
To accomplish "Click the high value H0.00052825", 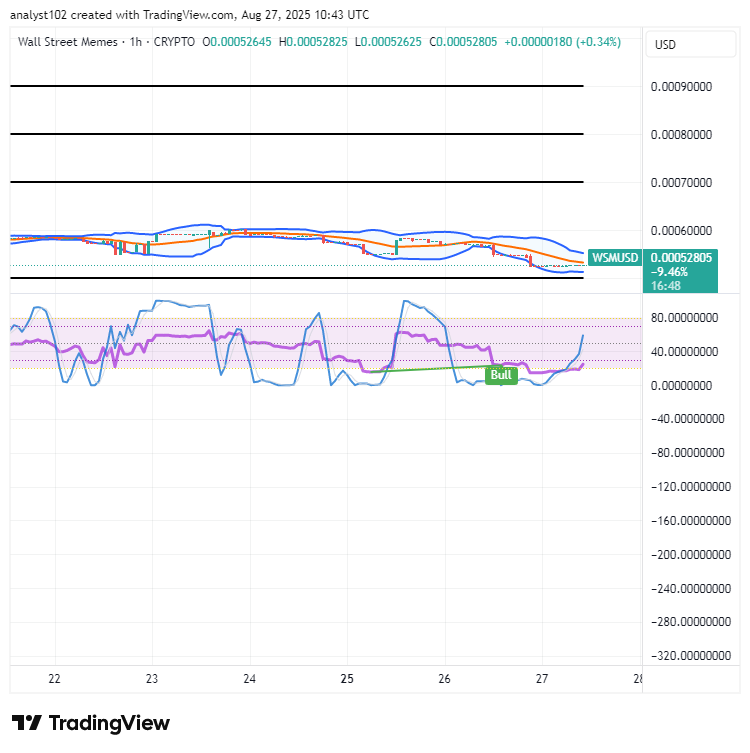I will point(313,42).
